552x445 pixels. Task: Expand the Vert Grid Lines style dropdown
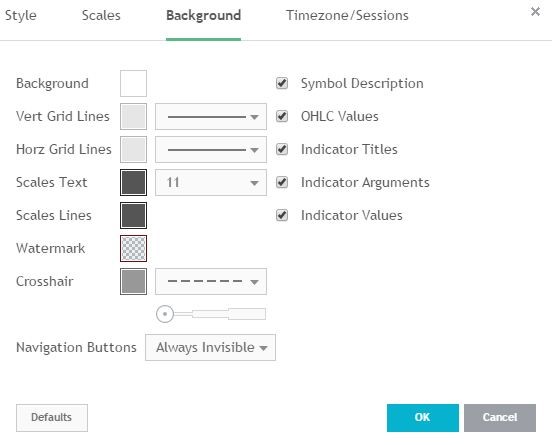(211, 117)
